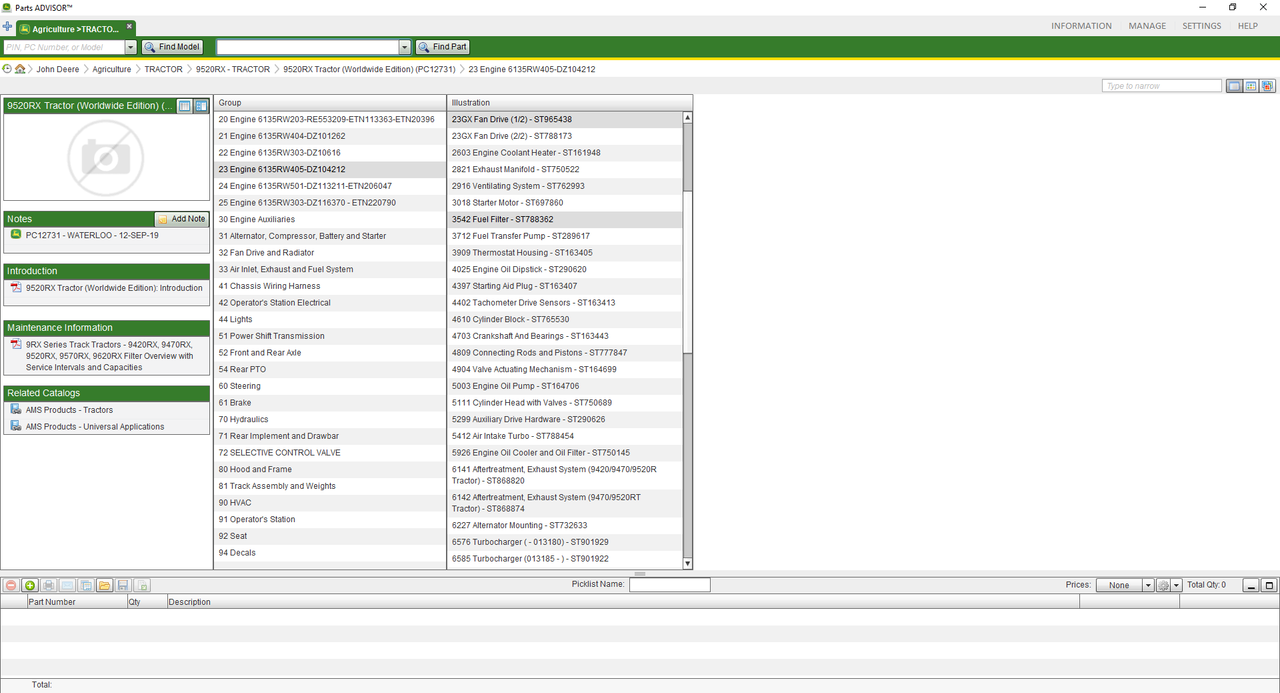Minimize the picklist panel

tap(1251, 585)
